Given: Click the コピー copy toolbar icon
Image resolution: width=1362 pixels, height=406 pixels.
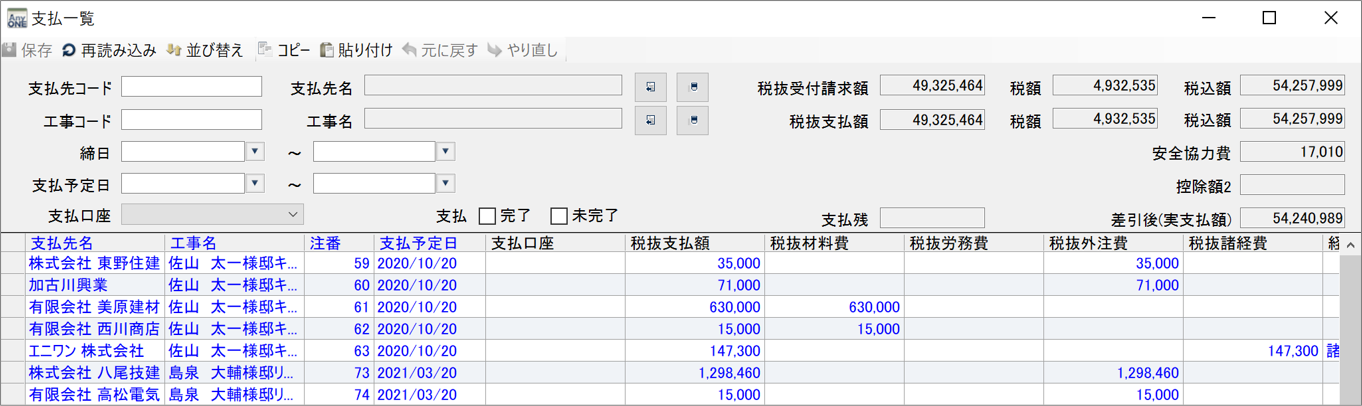Looking at the screenshot, I should click(265, 50).
